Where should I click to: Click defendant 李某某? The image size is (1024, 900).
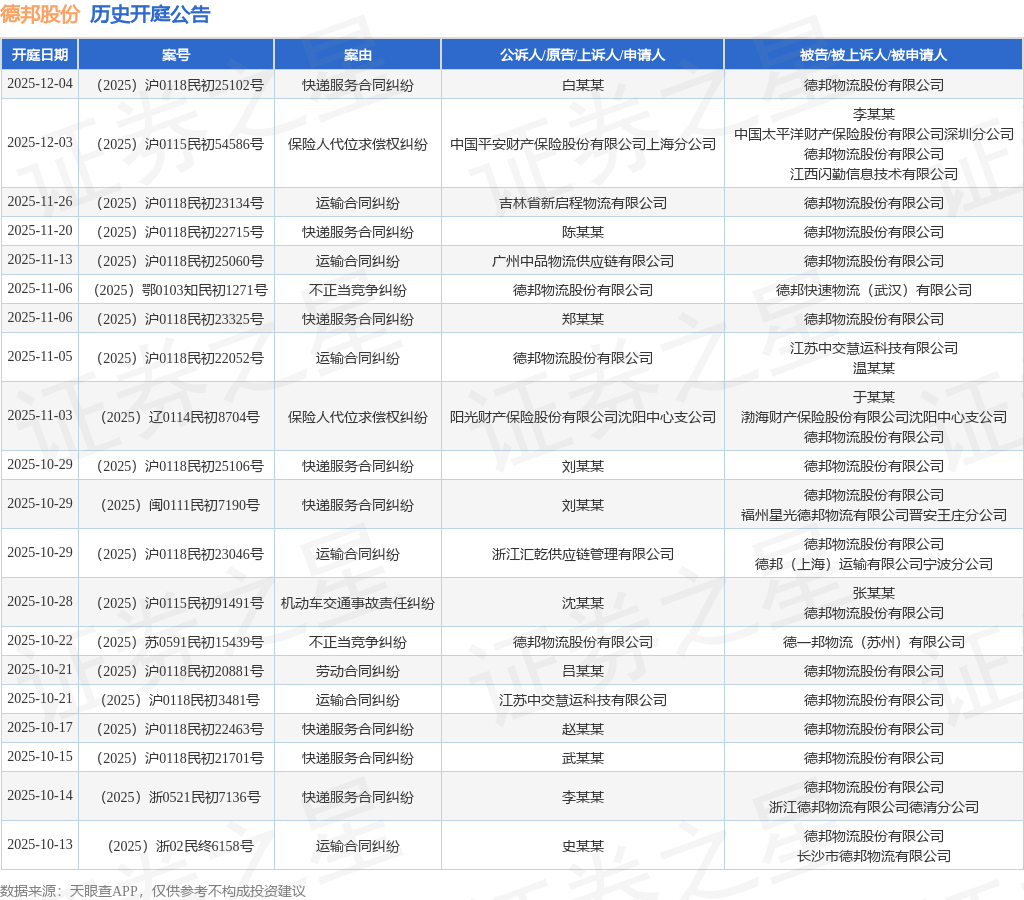pyautogui.click(x=874, y=114)
